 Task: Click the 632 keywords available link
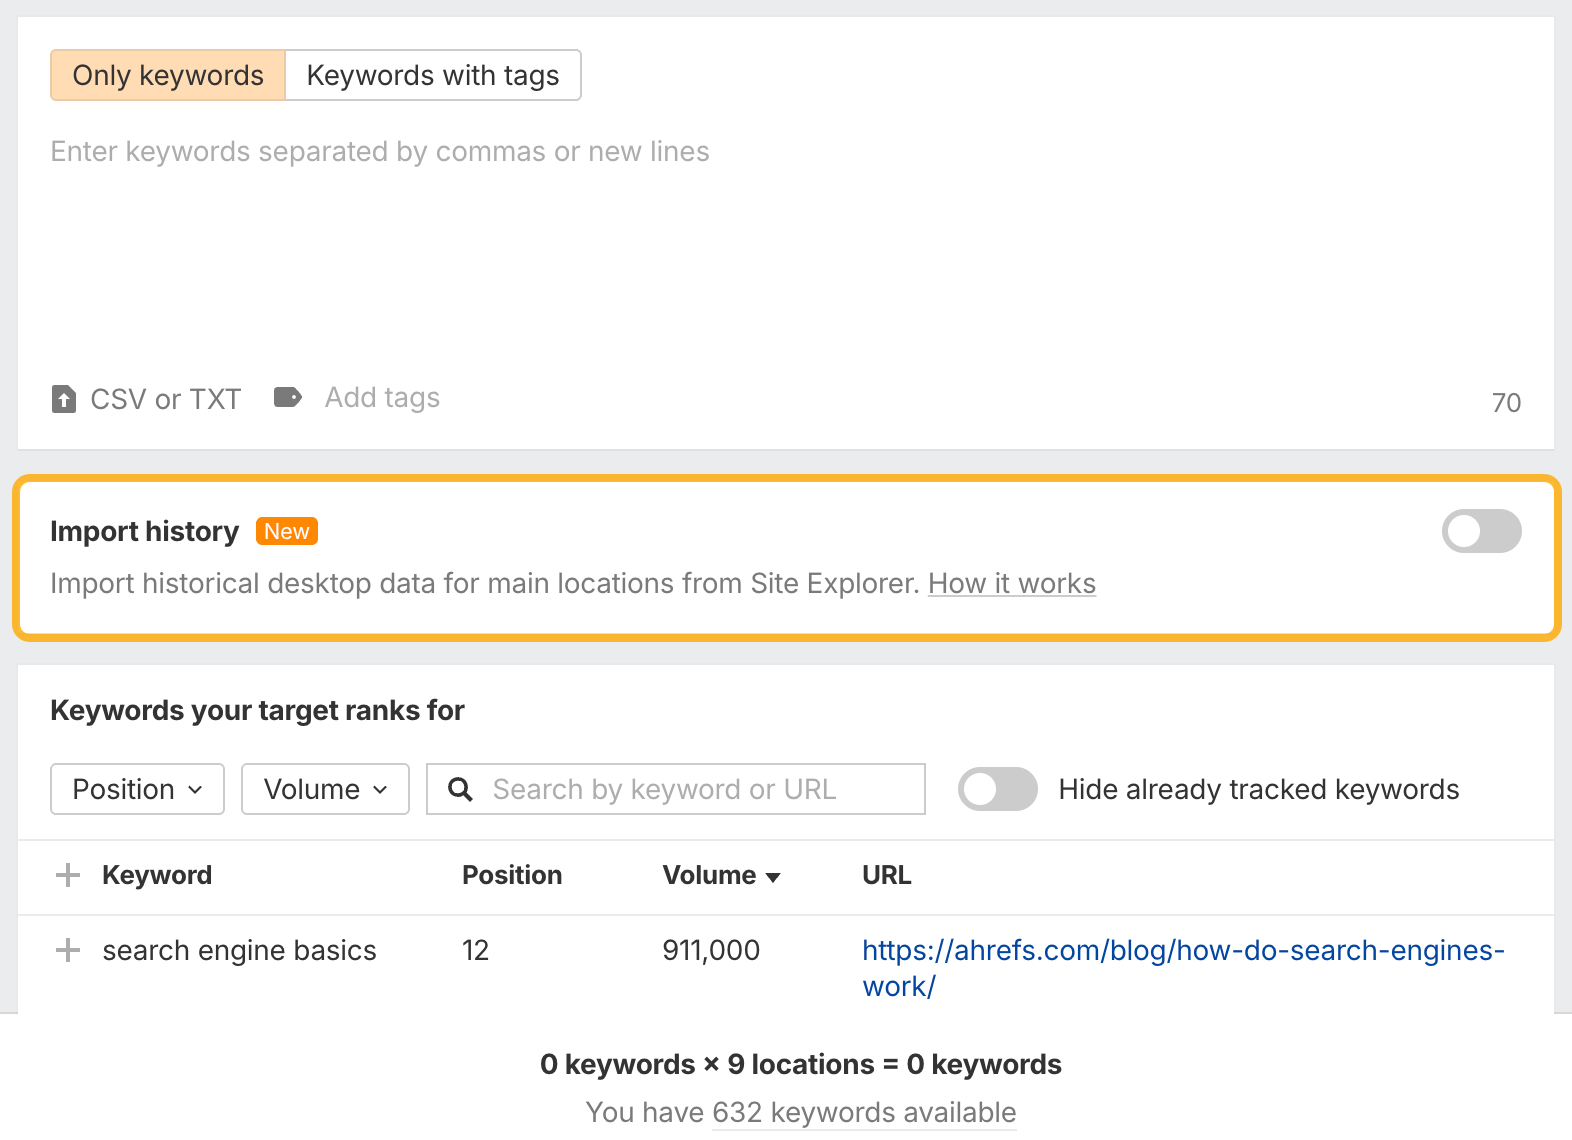[x=864, y=1112]
